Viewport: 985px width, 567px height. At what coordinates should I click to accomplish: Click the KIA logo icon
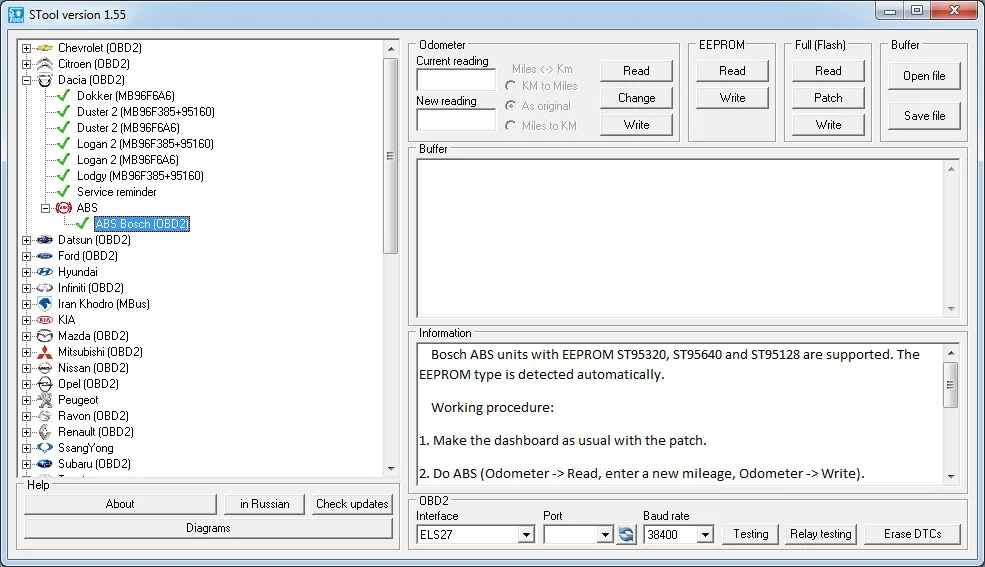45,320
